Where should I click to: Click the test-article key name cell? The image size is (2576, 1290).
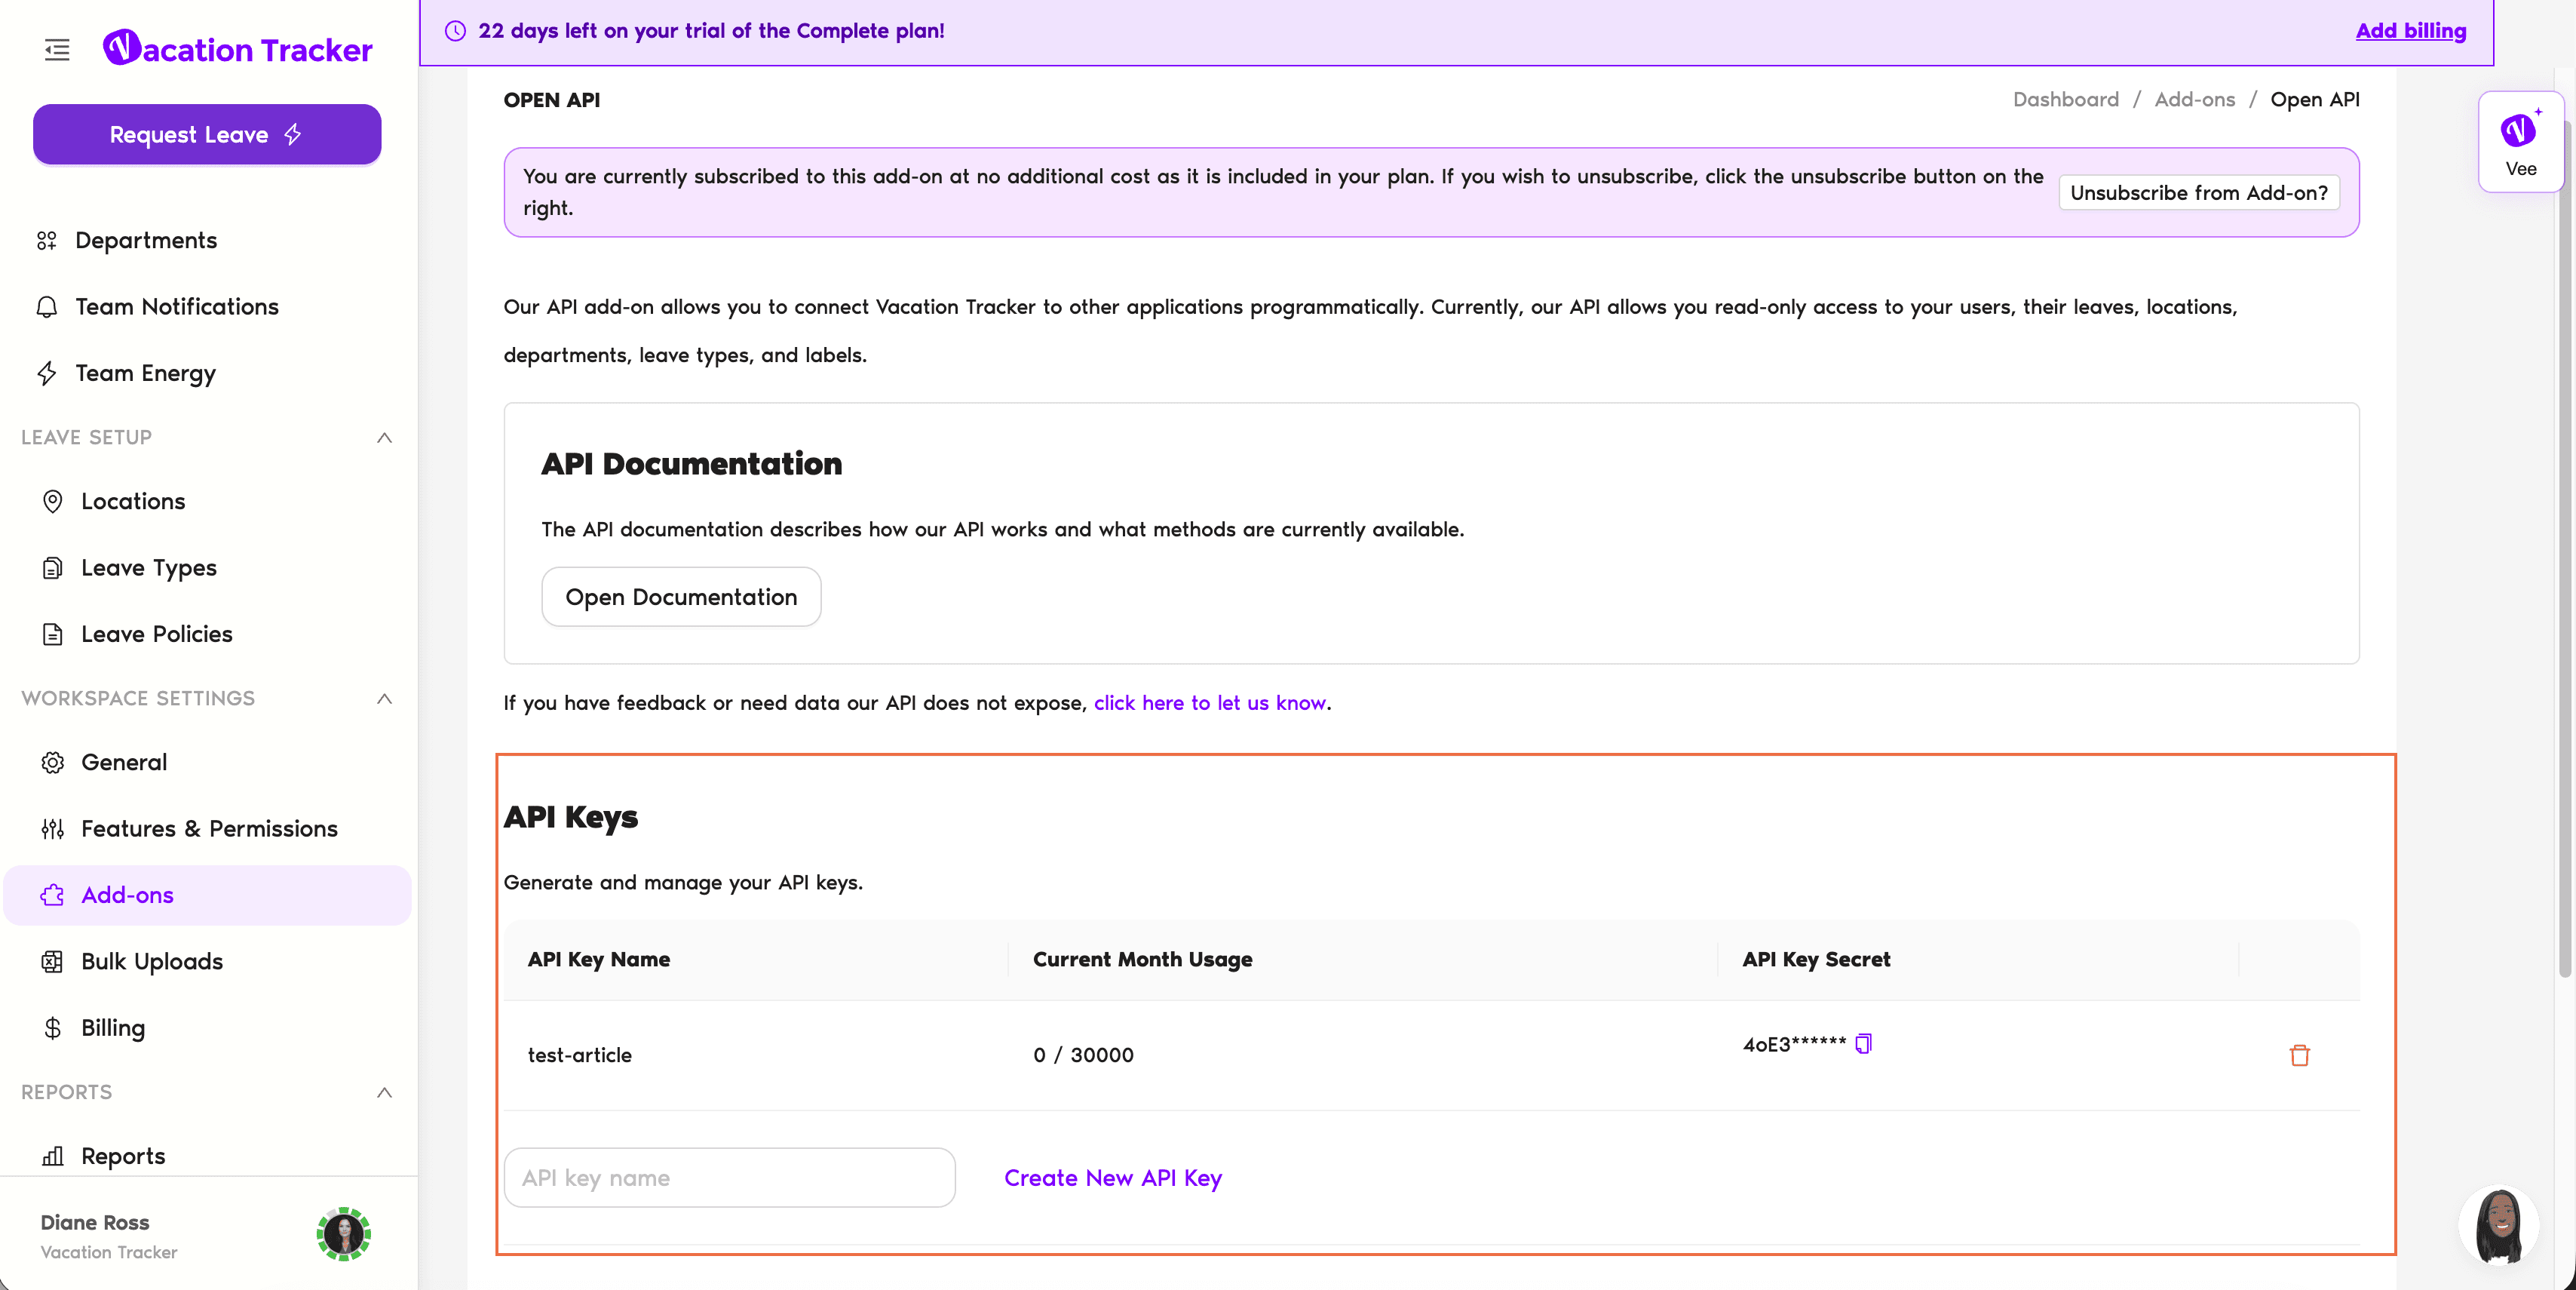pyautogui.click(x=579, y=1055)
